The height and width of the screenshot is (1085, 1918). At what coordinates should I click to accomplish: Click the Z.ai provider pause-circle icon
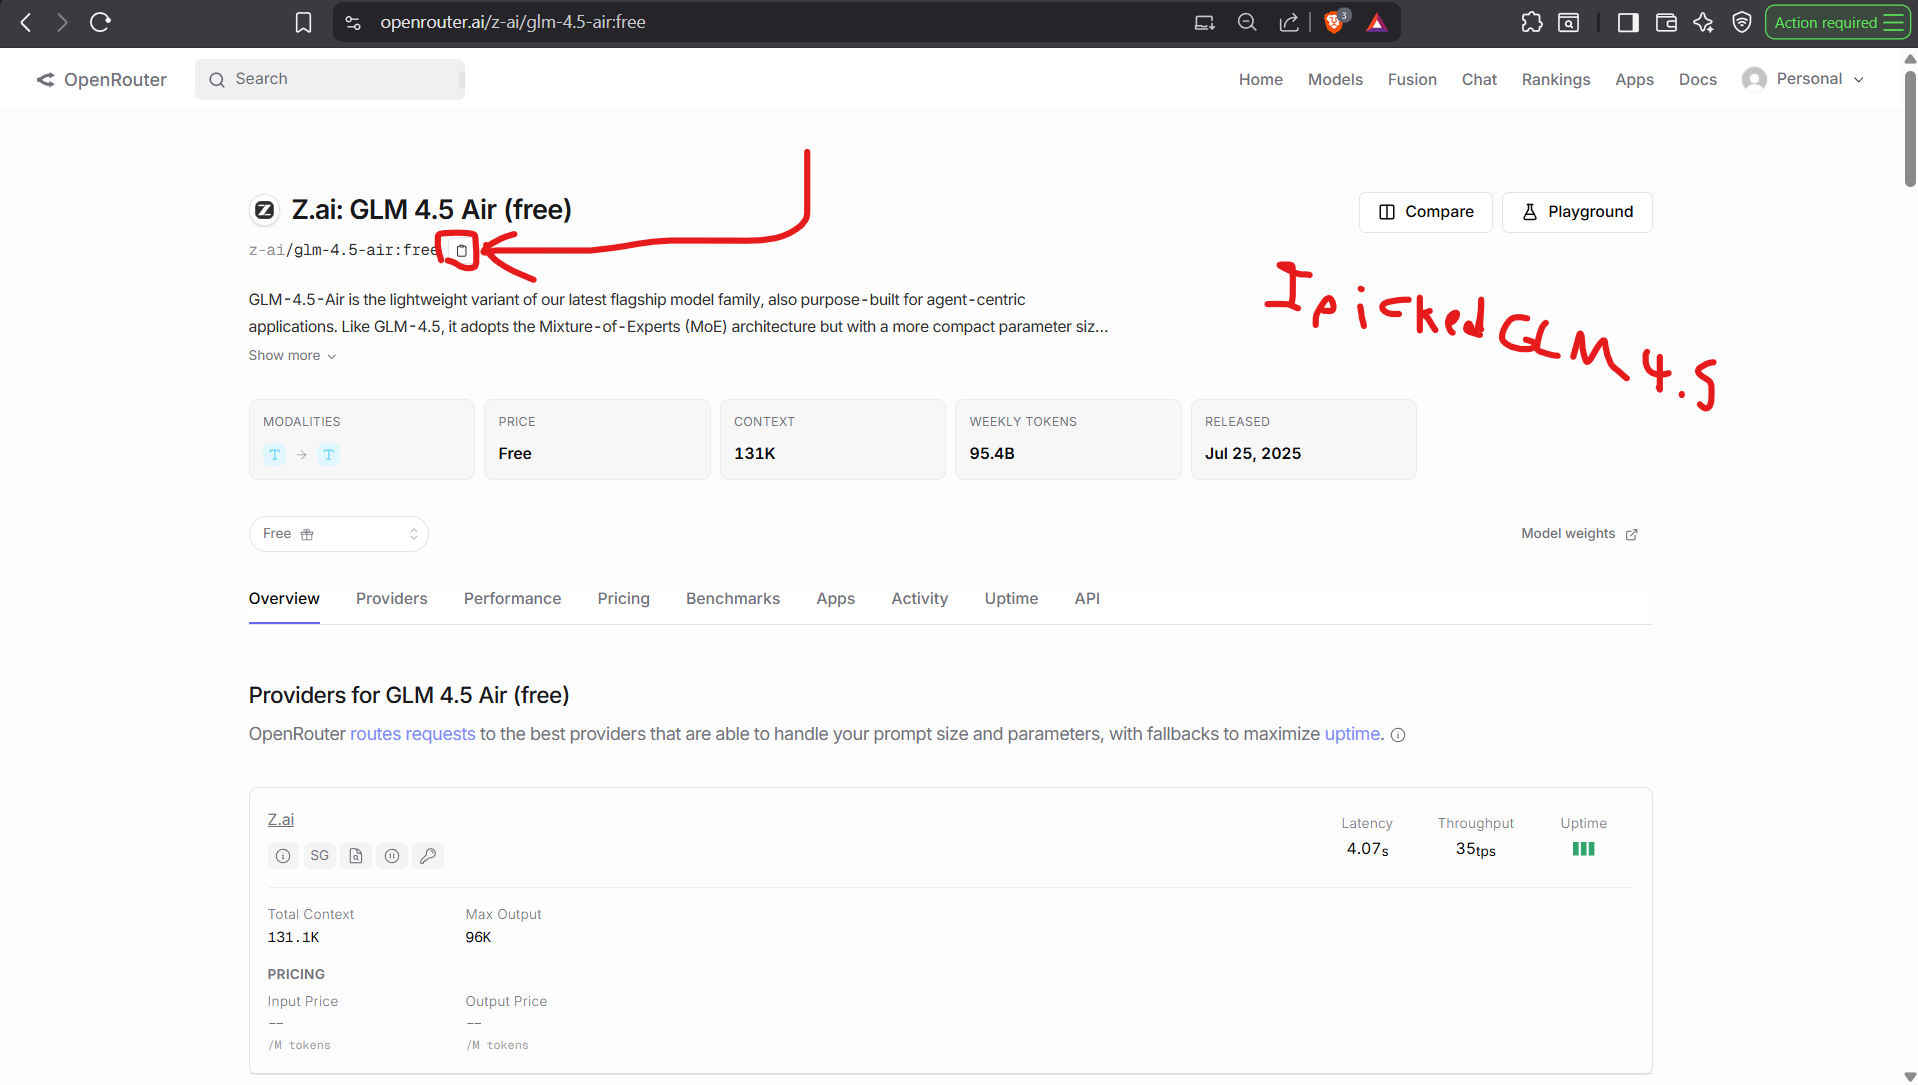pos(392,856)
